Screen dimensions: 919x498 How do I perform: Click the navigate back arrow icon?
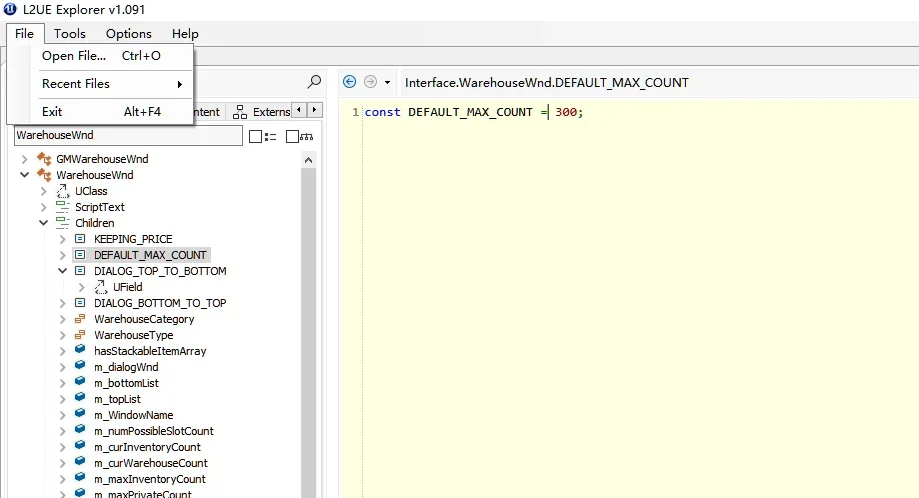click(x=349, y=82)
